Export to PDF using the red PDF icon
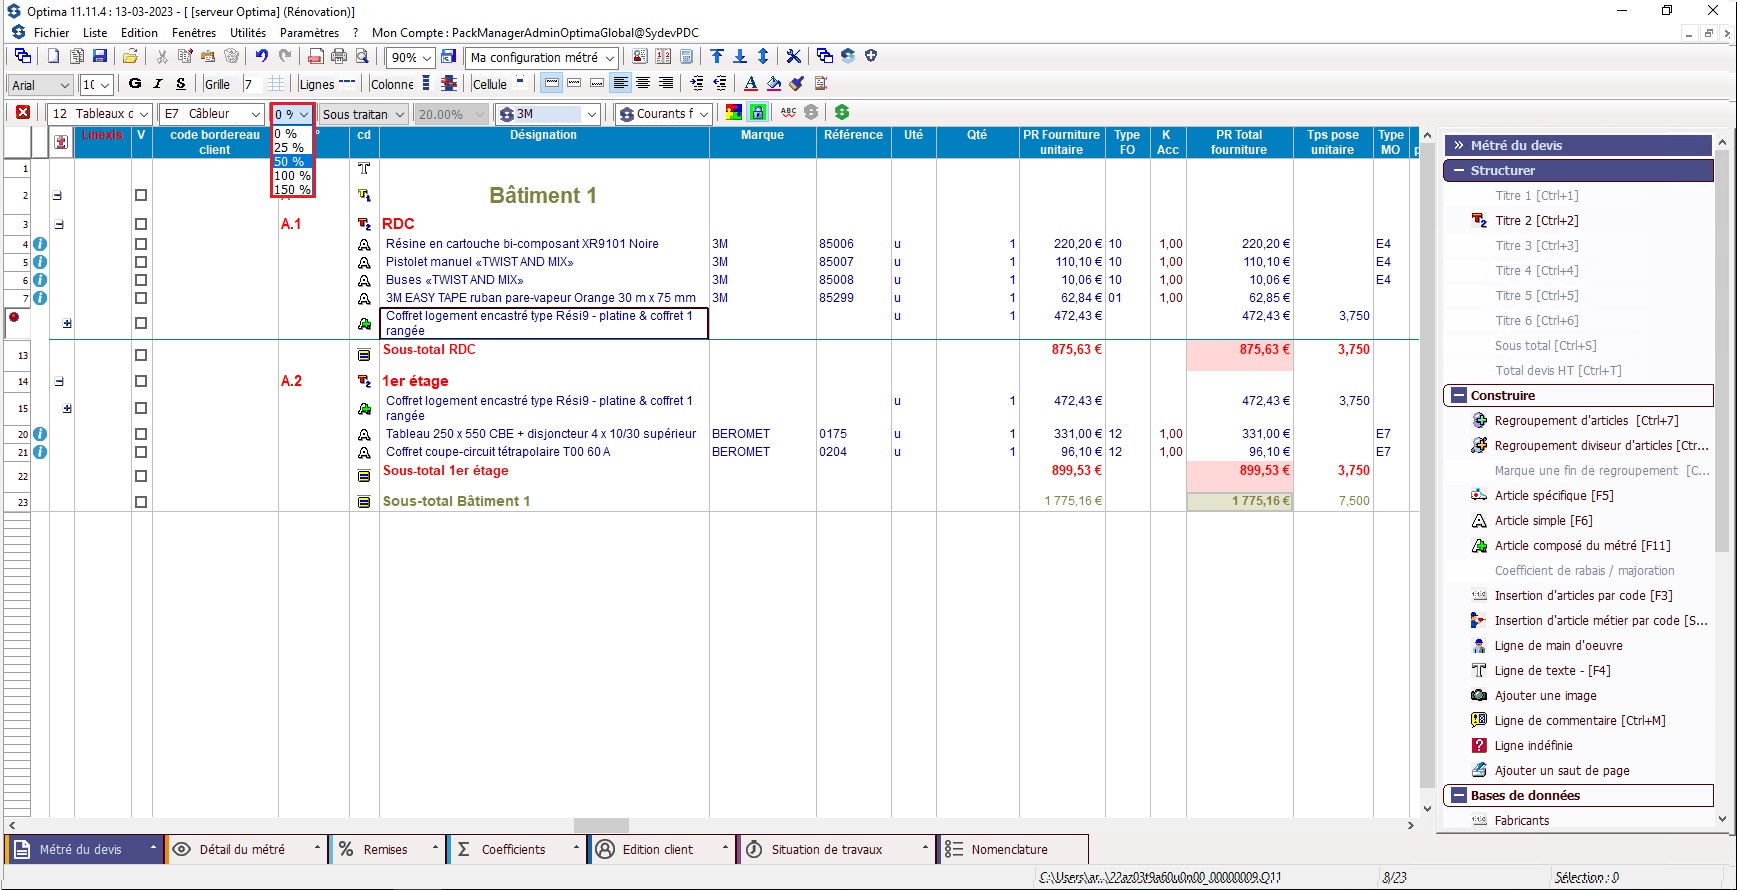The width and height of the screenshot is (1737, 890). (316, 57)
